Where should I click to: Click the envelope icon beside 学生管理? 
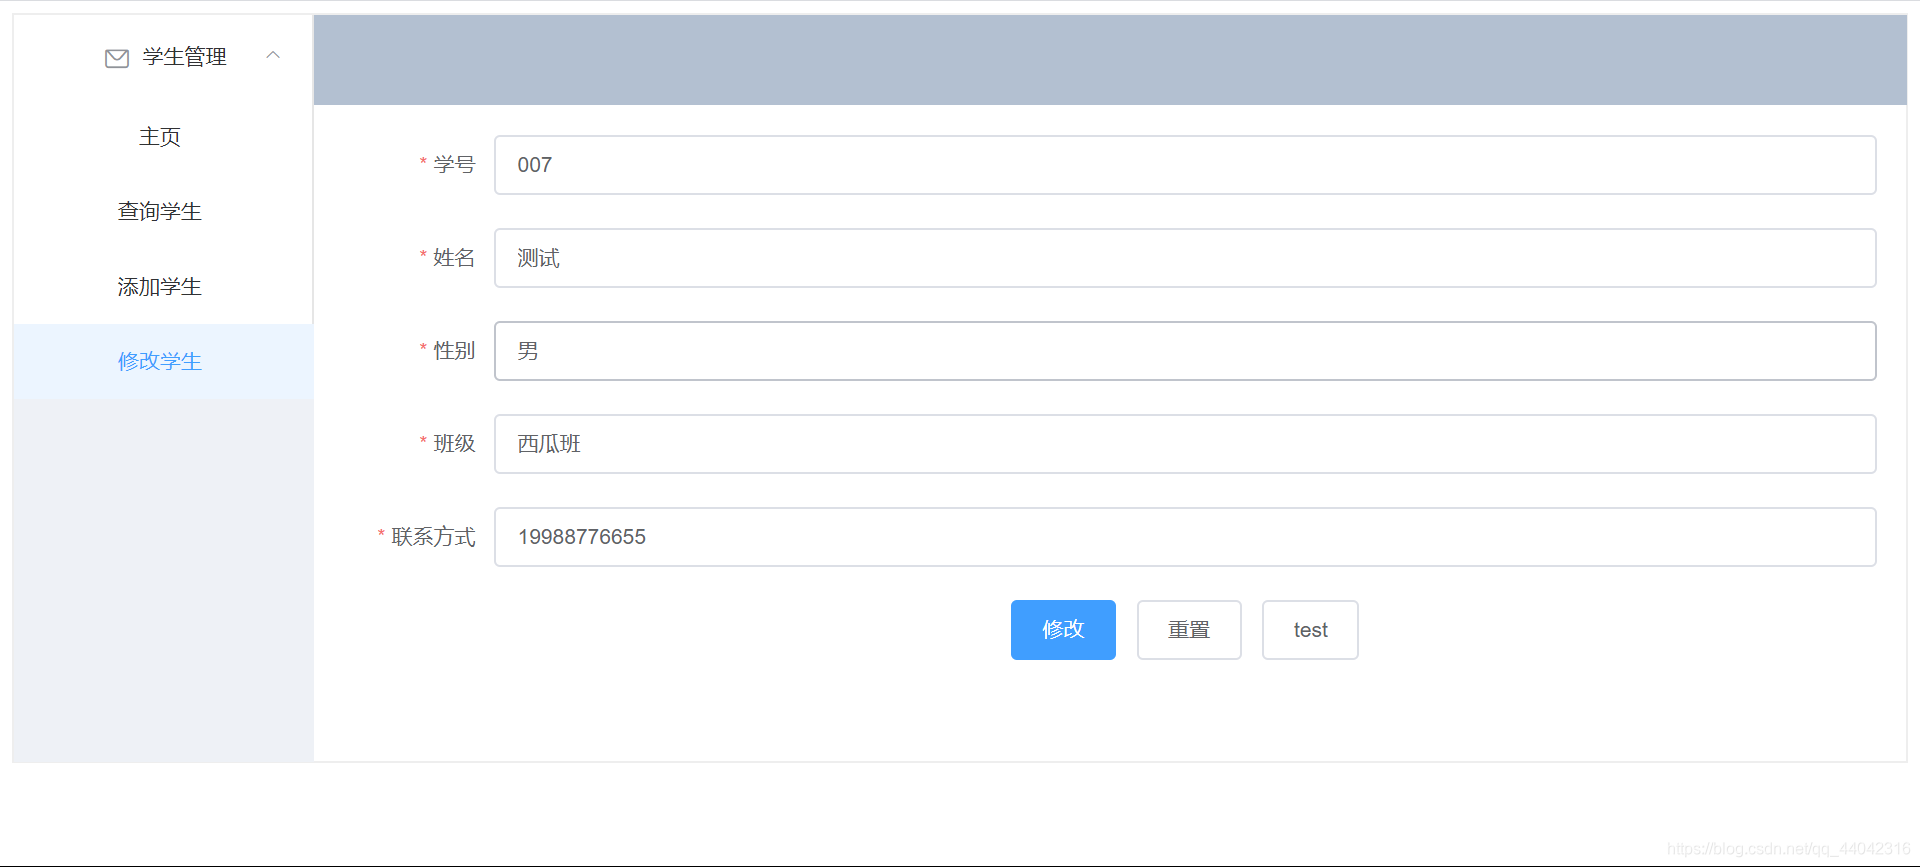point(117,58)
